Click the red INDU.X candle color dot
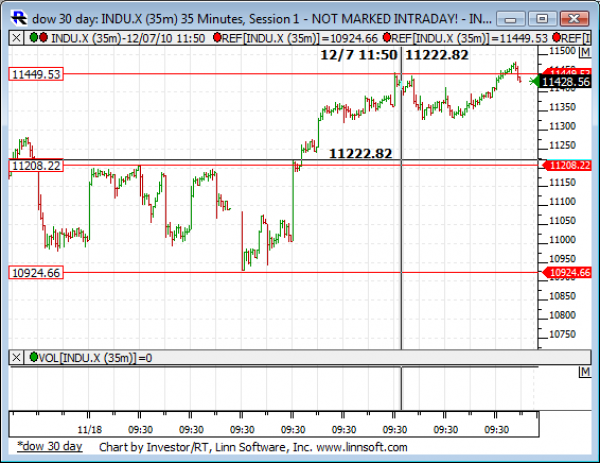This screenshot has height=463, width=600. (x=43, y=37)
